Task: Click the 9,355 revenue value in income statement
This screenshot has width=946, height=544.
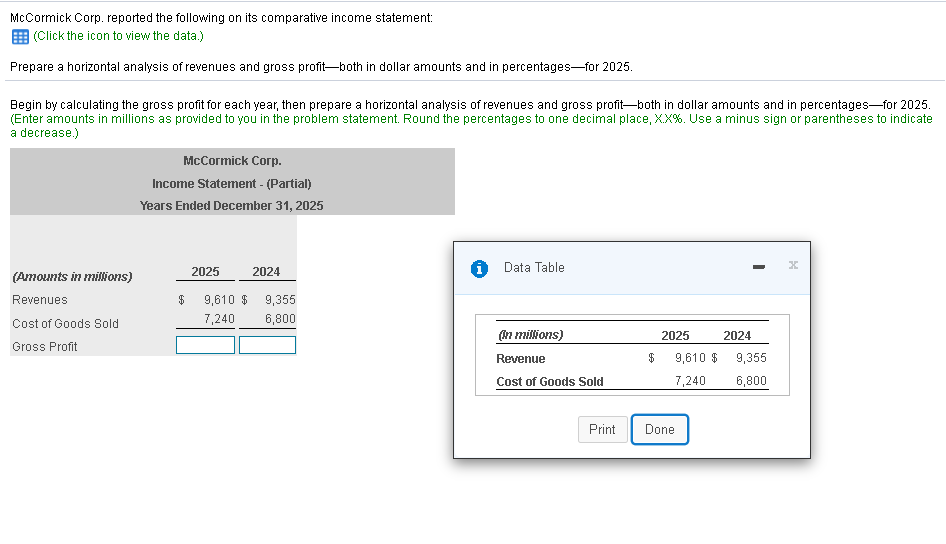Action: click(x=280, y=300)
